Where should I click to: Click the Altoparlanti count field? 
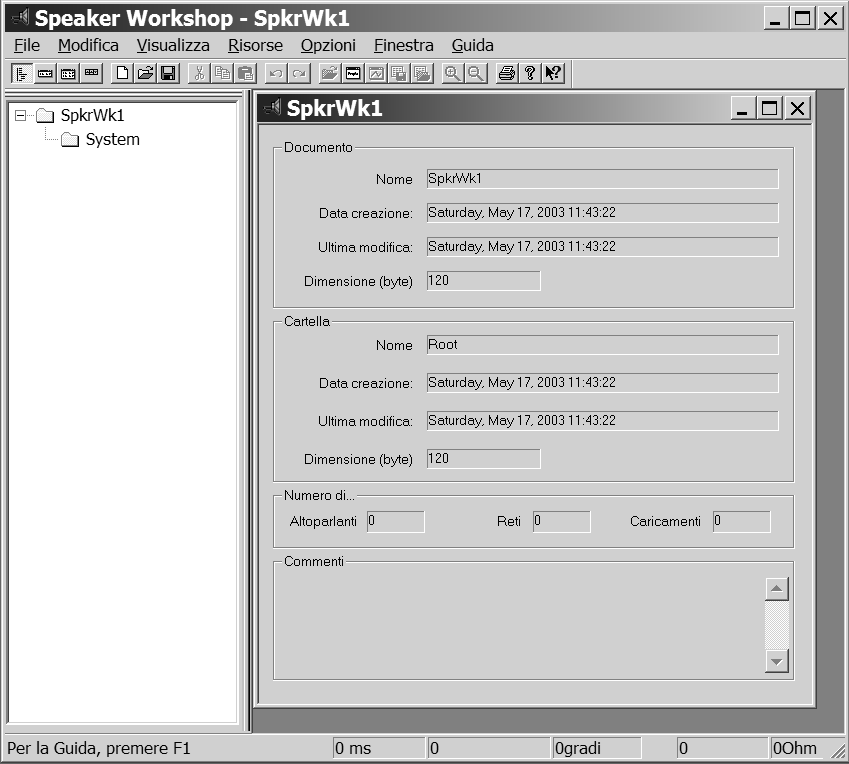395,521
